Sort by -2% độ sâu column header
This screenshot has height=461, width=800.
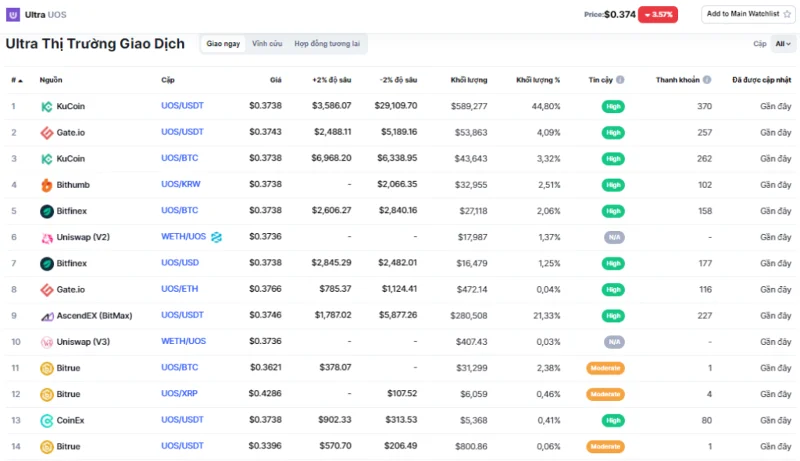coord(398,80)
